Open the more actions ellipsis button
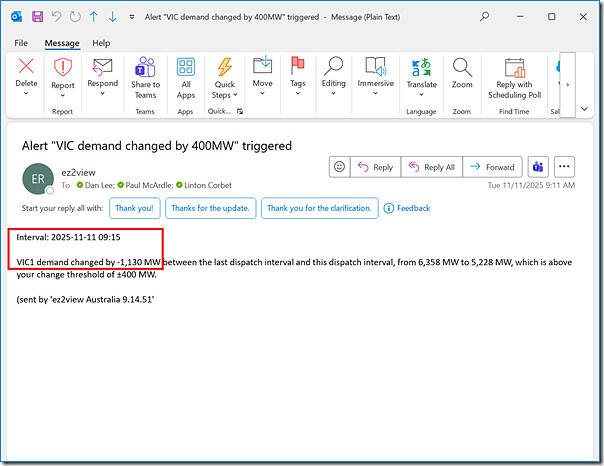Image resolution: width=604 pixels, height=466 pixels. 564,167
